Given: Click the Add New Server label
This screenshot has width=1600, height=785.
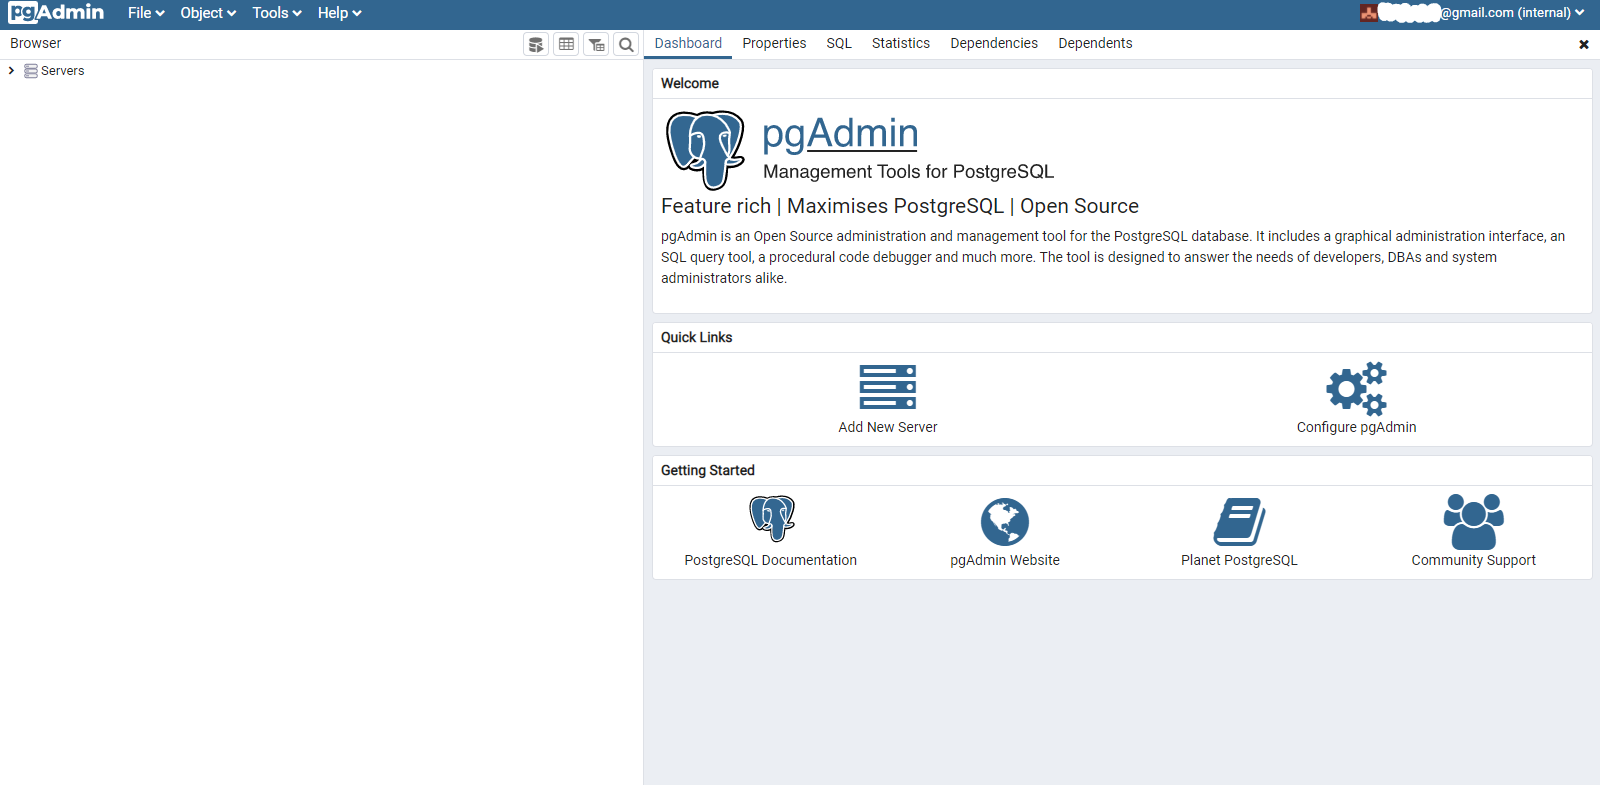Looking at the screenshot, I should (x=888, y=427).
